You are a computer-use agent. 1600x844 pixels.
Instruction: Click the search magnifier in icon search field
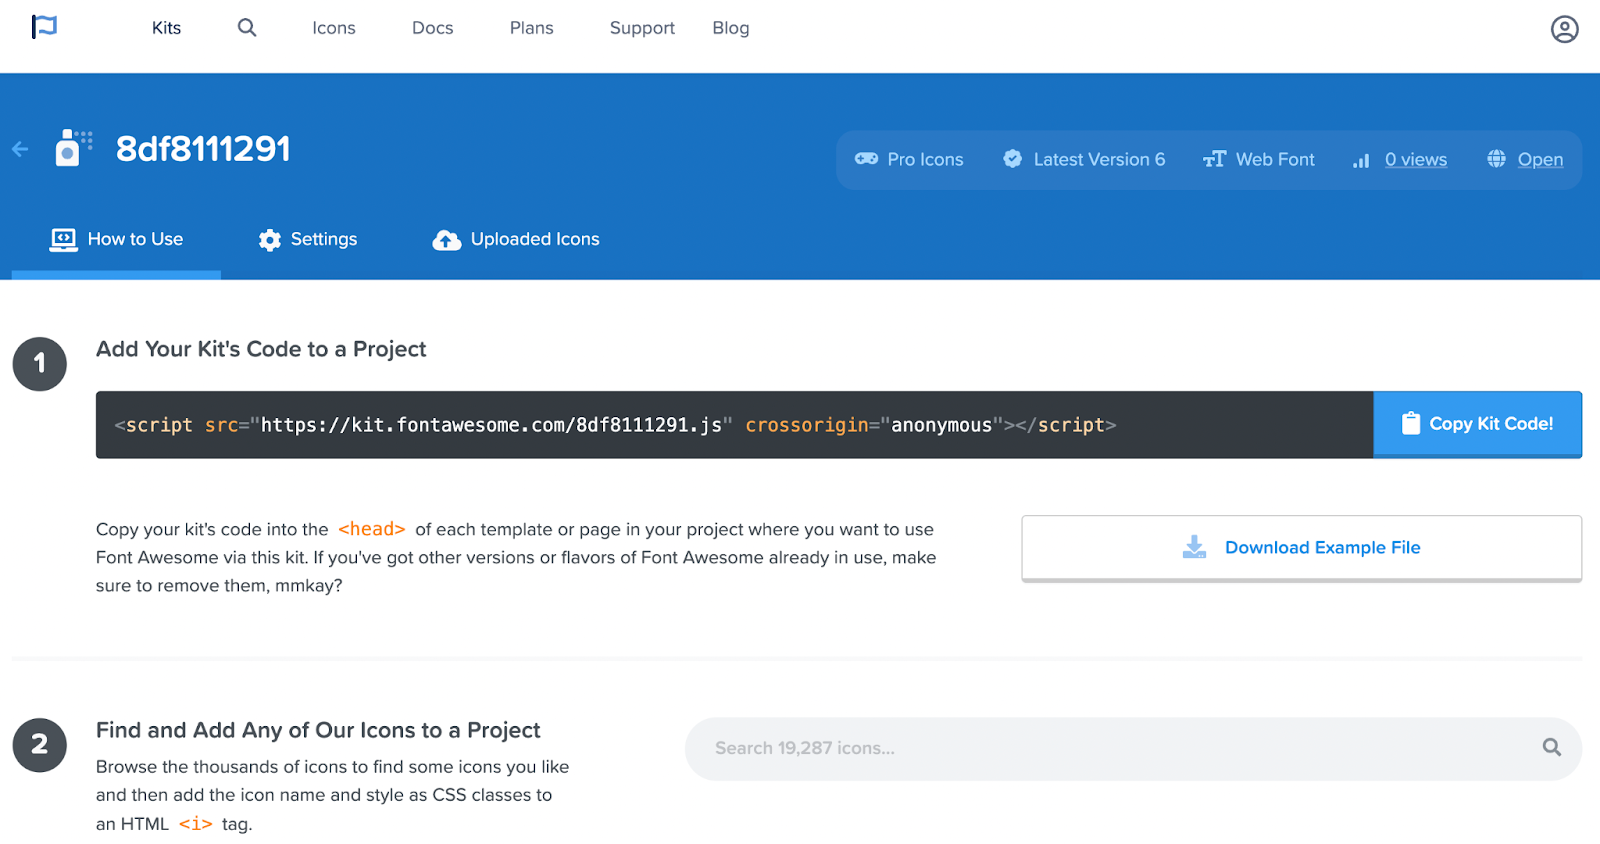click(x=1552, y=747)
